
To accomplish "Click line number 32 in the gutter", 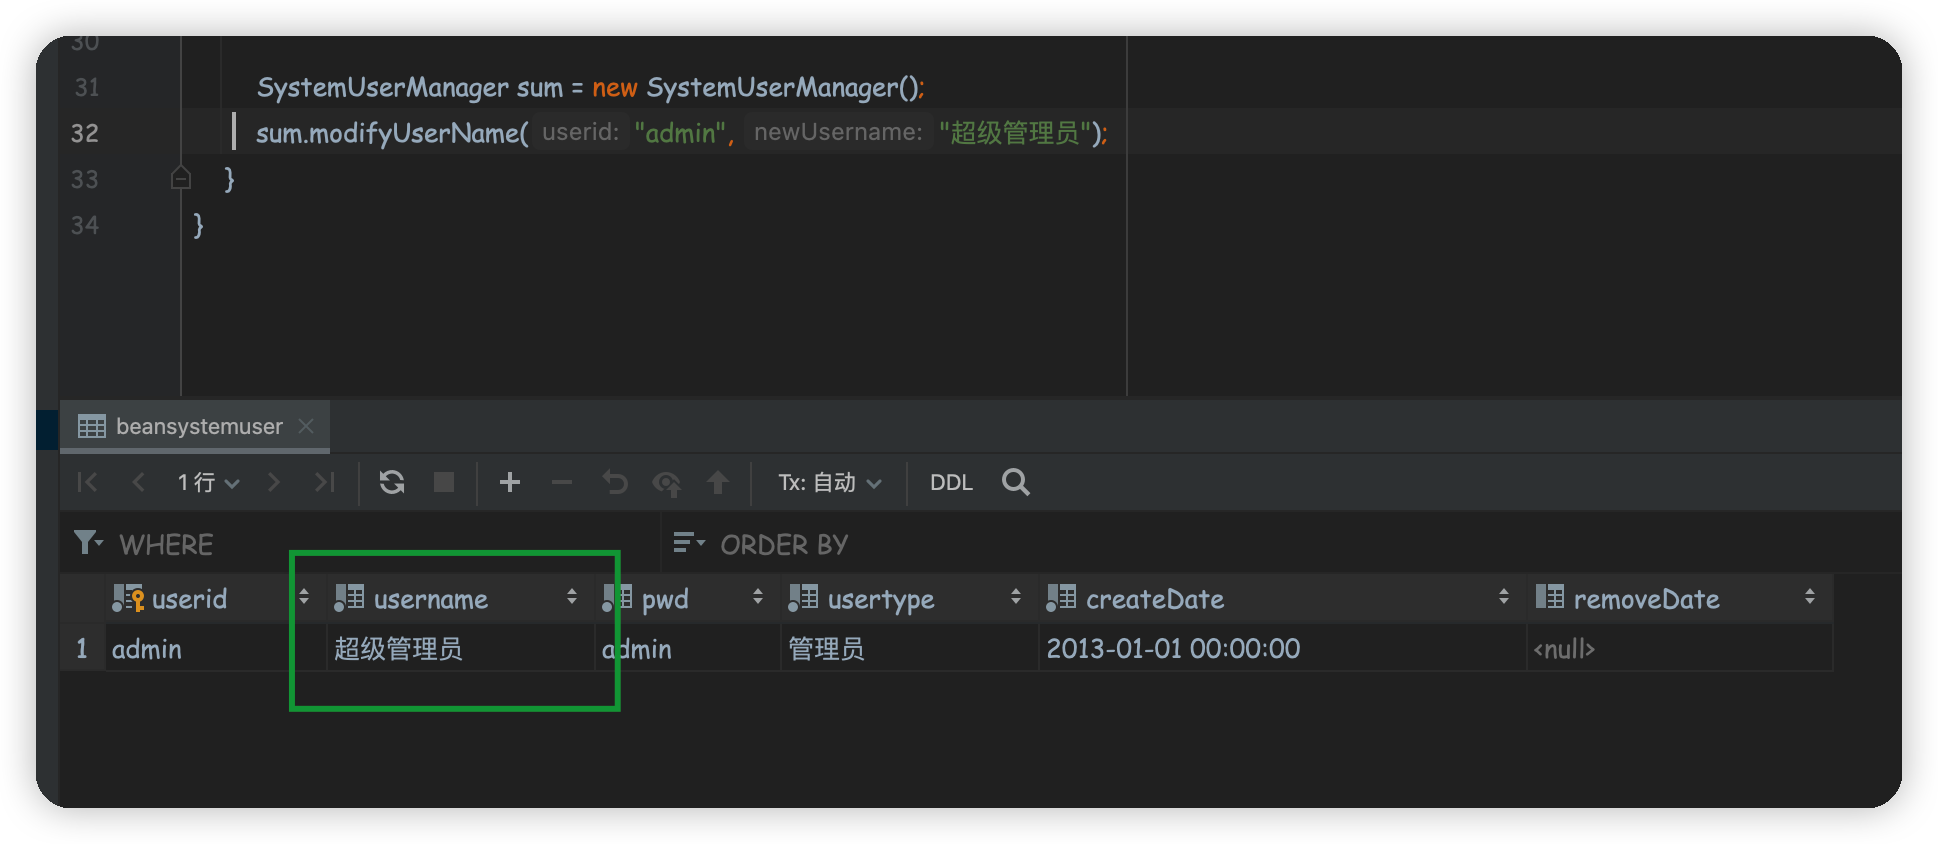I will (85, 133).
